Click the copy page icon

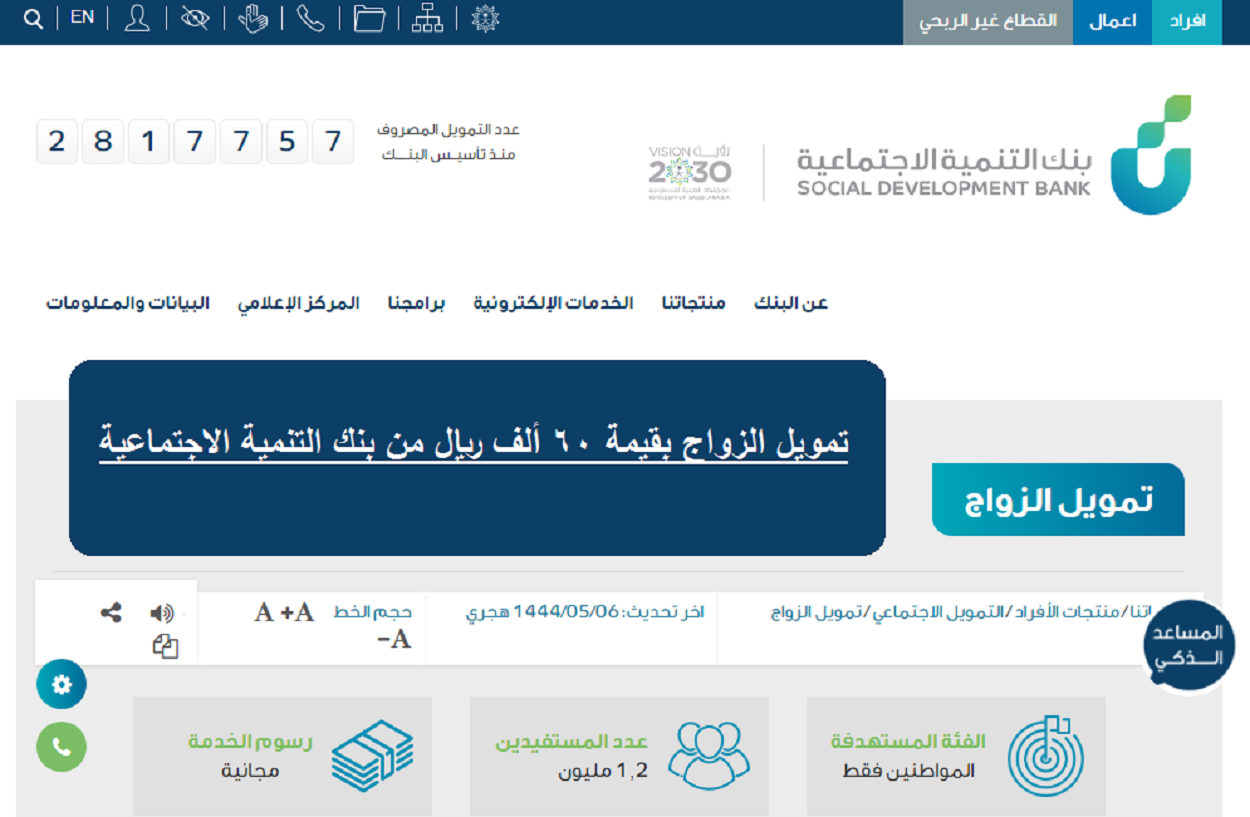165,647
